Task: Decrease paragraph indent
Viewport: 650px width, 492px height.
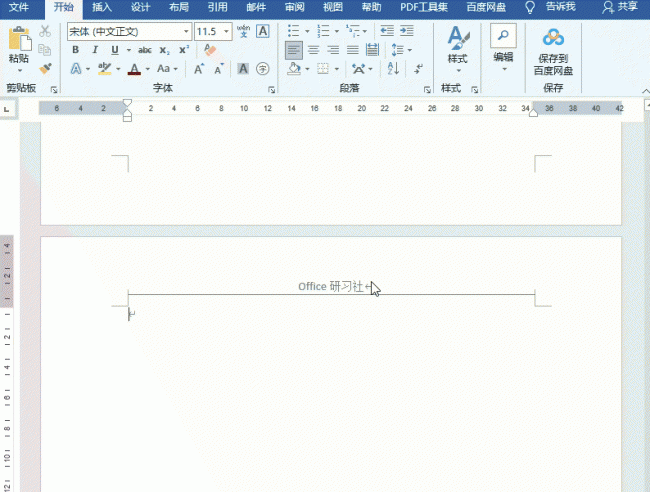Action: click(387, 31)
